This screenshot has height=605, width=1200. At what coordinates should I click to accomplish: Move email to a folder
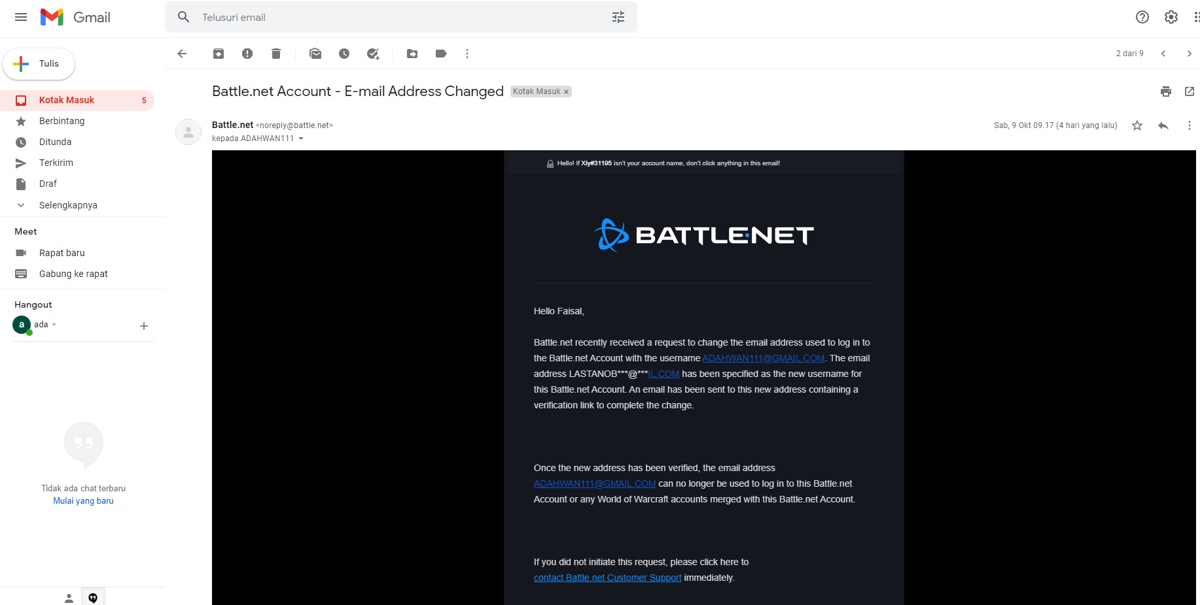coord(412,54)
